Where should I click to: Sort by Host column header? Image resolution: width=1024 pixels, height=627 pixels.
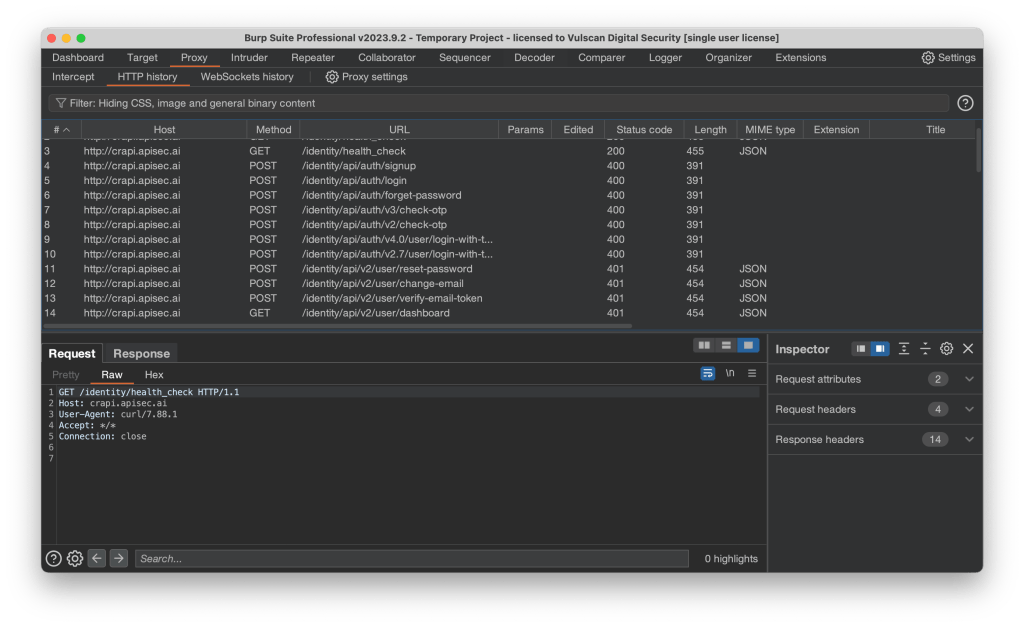pos(164,129)
